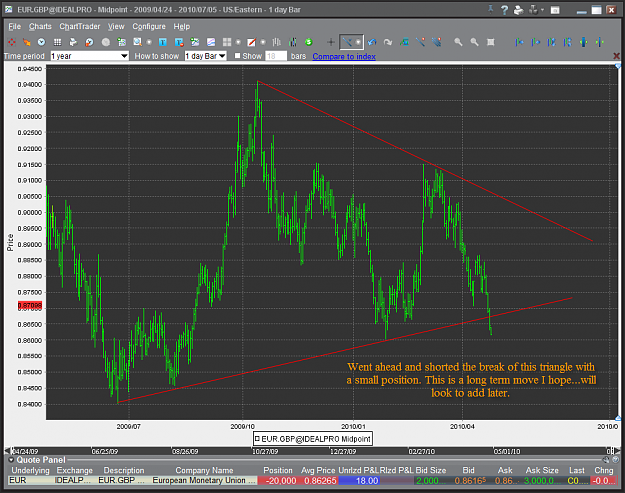Open the title bar tools dropdown arrow
This screenshot has height=493, width=625.
click(x=543, y=10)
